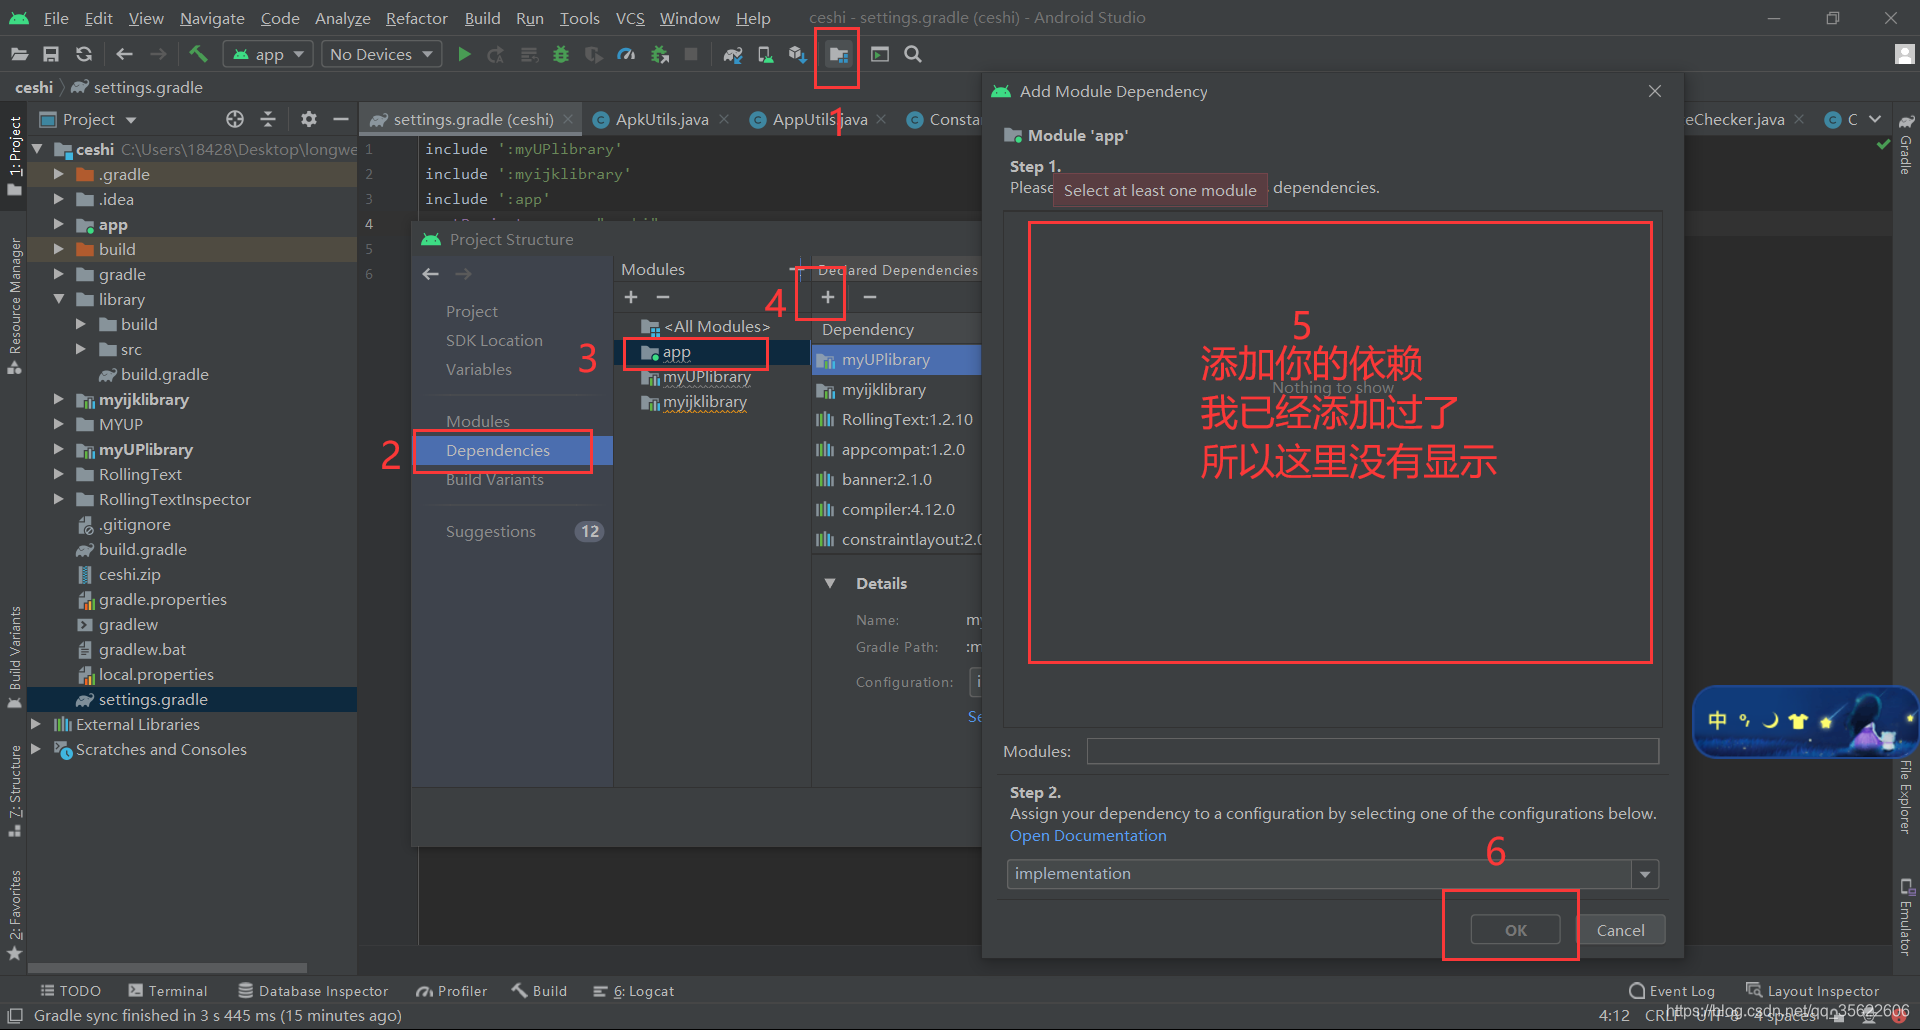Expand External Libraries node

(36, 724)
